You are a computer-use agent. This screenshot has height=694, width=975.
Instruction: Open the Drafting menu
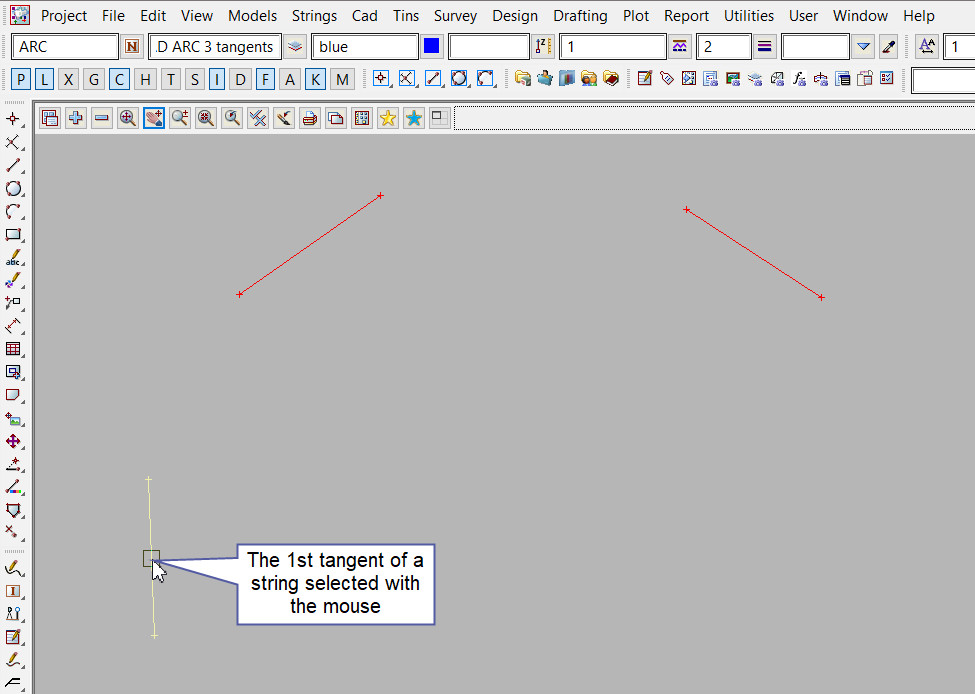pyautogui.click(x=580, y=16)
